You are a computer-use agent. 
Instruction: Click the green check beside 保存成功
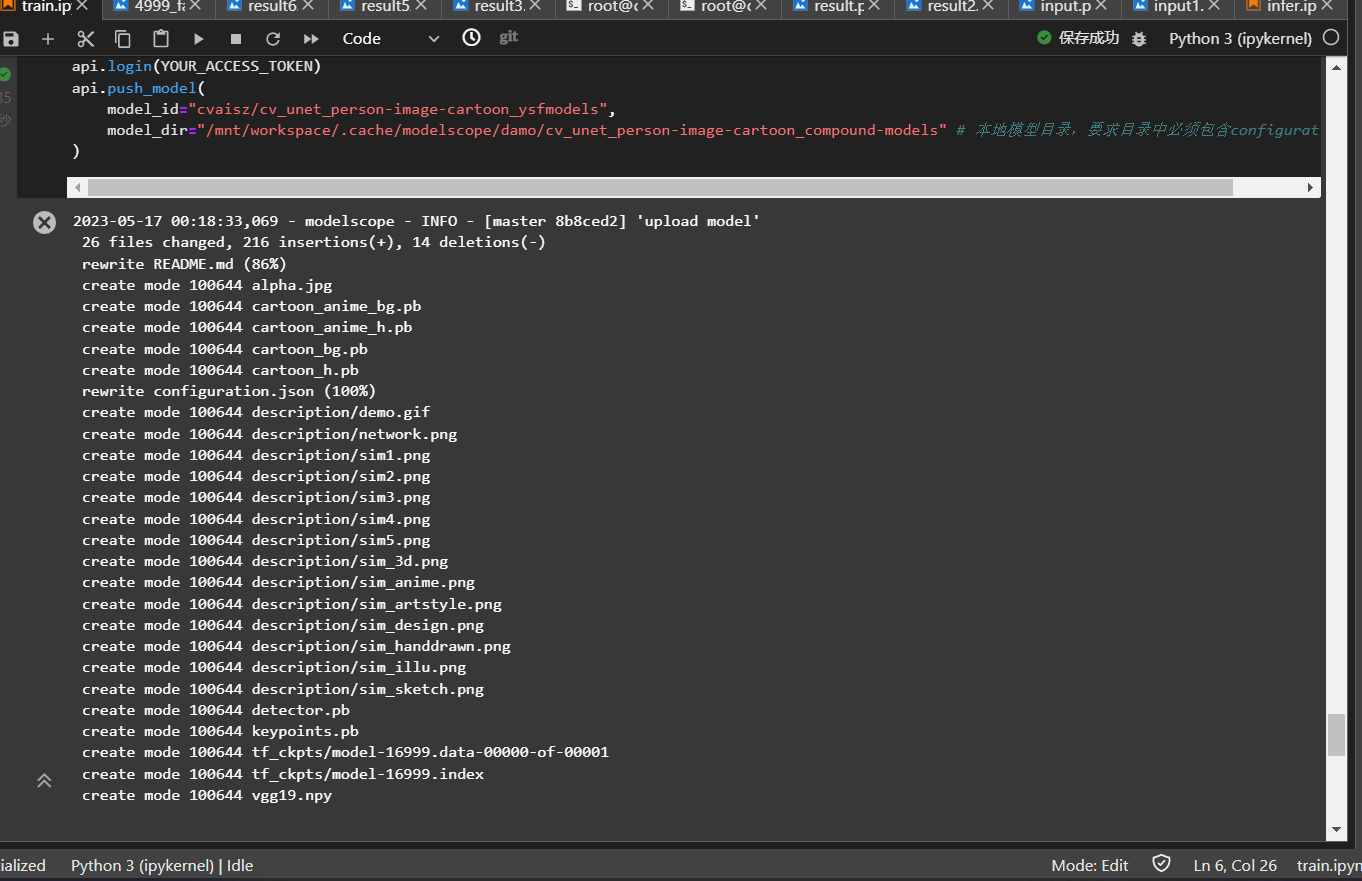tap(1044, 38)
